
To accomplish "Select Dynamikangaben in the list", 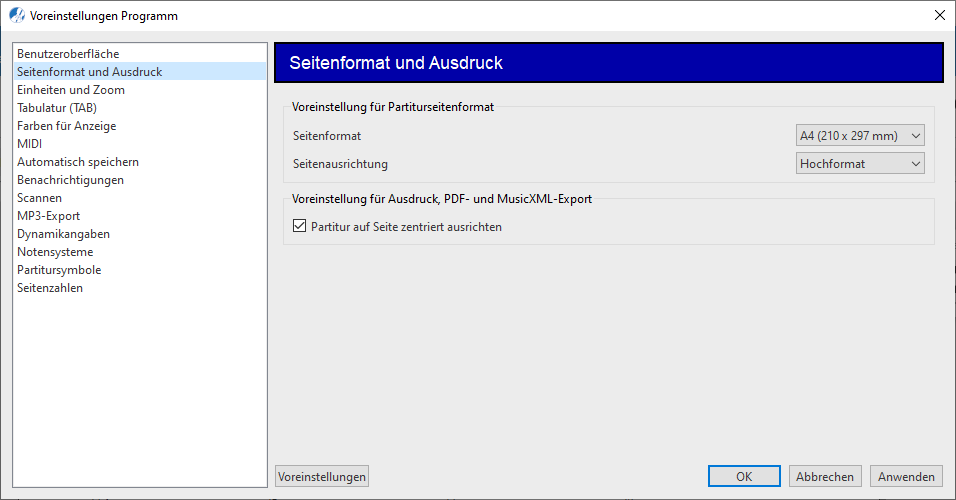I will click(63, 234).
